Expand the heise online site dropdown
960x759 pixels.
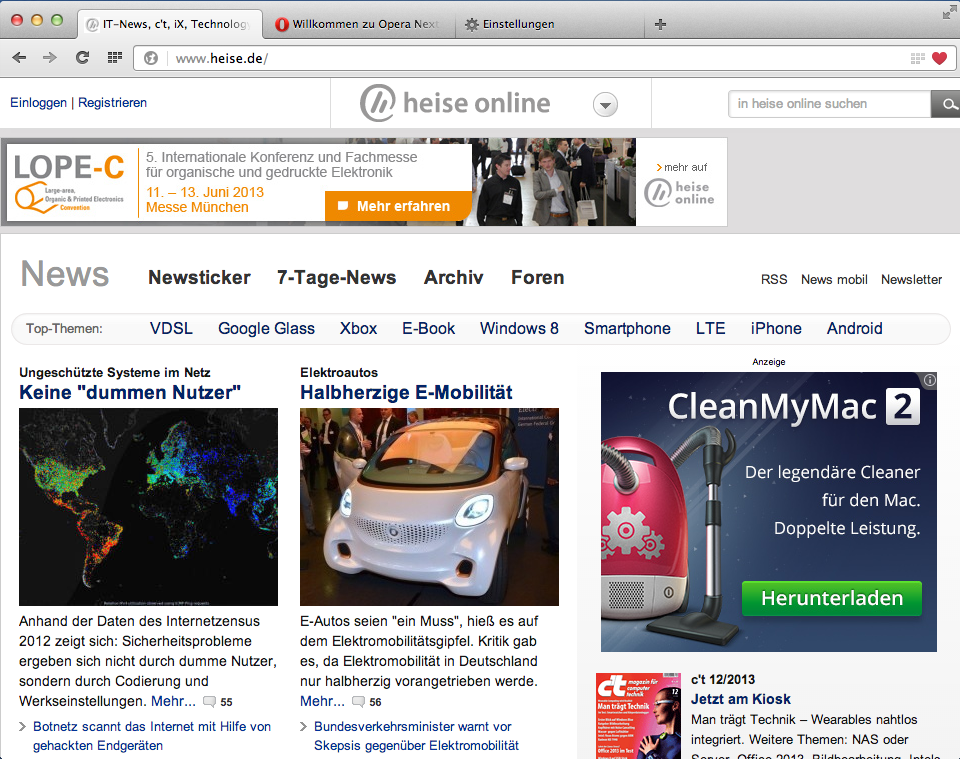[605, 105]
